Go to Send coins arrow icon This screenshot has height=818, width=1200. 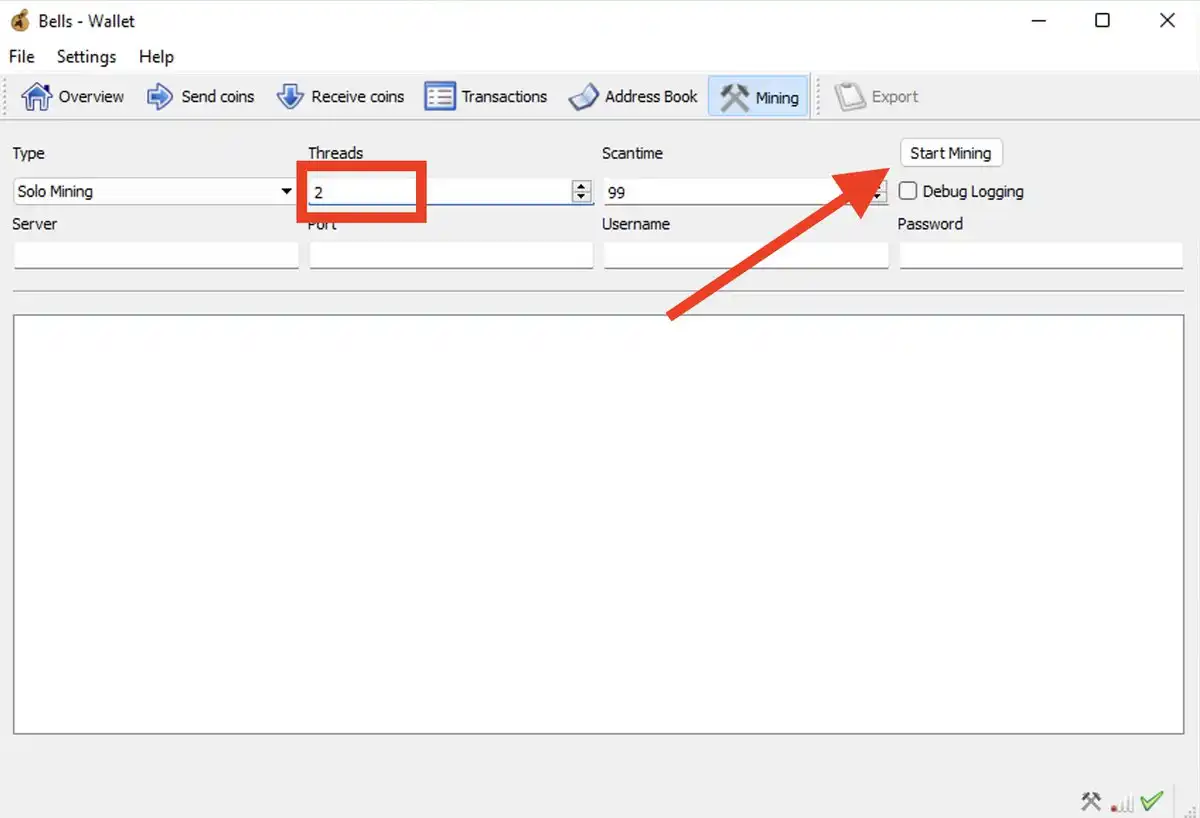tap(160, 97)
